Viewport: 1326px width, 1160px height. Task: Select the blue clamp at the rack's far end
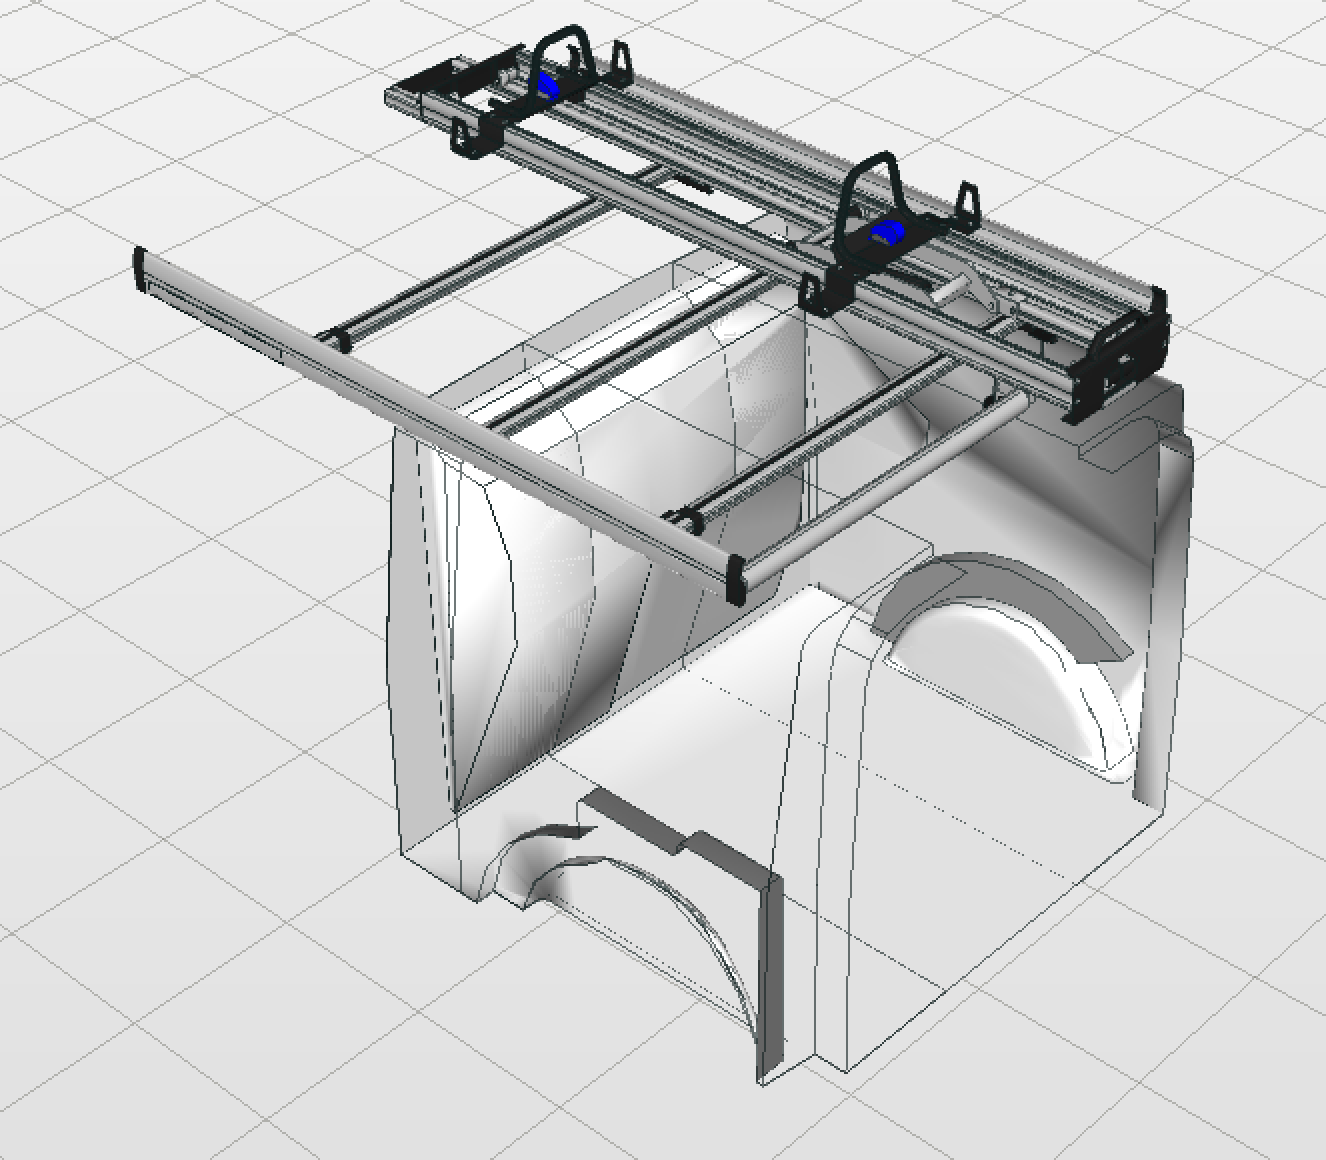click(546, 84)
